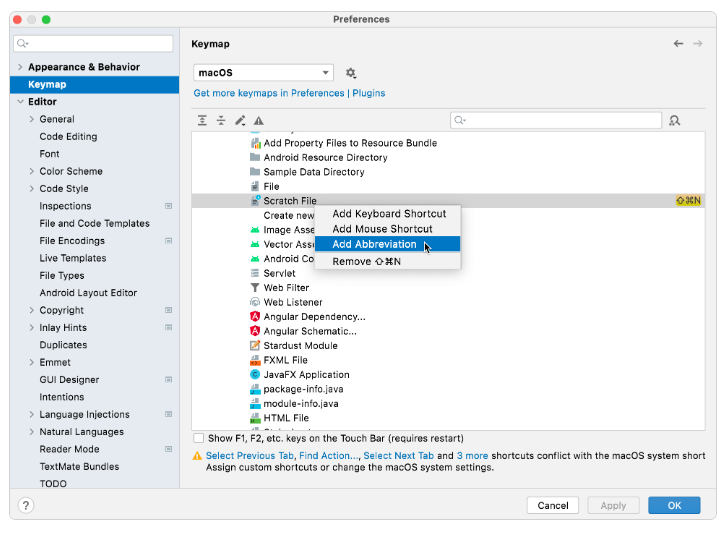Expand the Code Style node
Screen dimensions: 724x533
pyautogui.click(x=31, y=188)
